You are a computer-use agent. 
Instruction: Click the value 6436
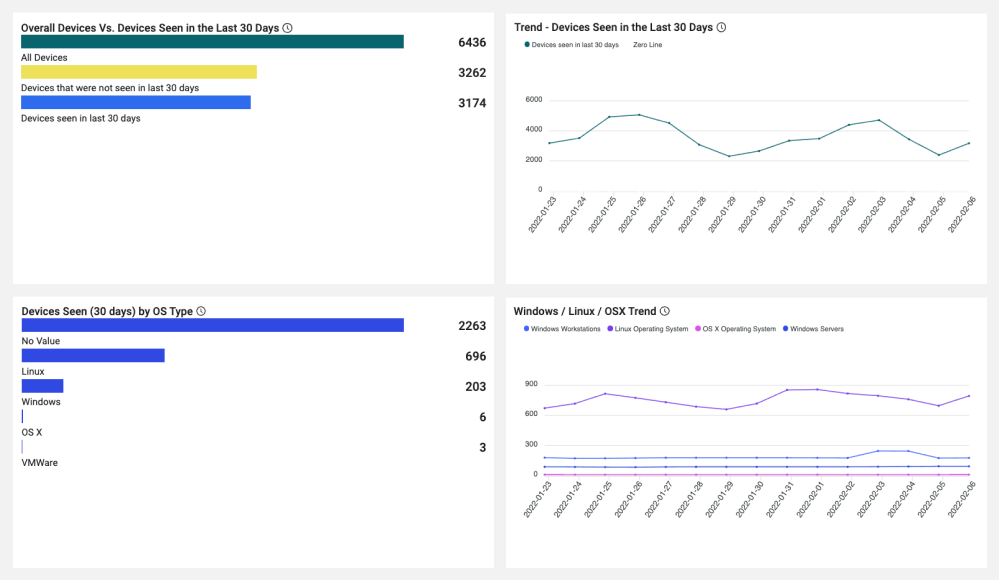tap(472, 43)
